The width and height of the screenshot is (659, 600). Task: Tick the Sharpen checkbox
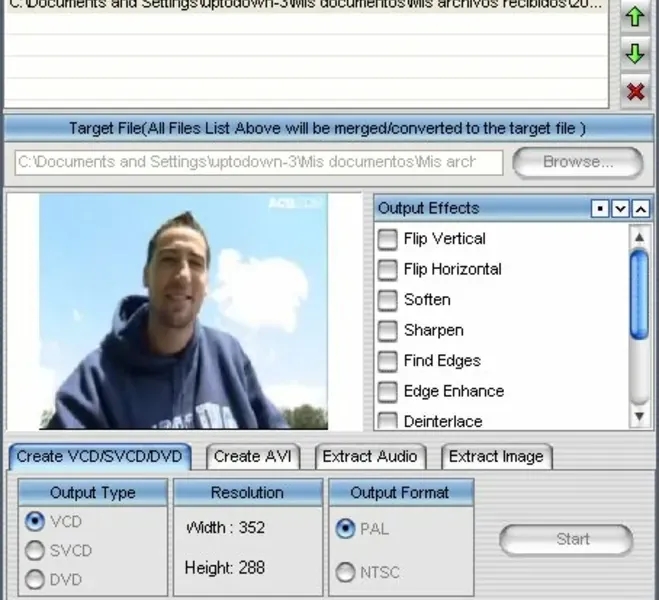click(x=387, y=331)
